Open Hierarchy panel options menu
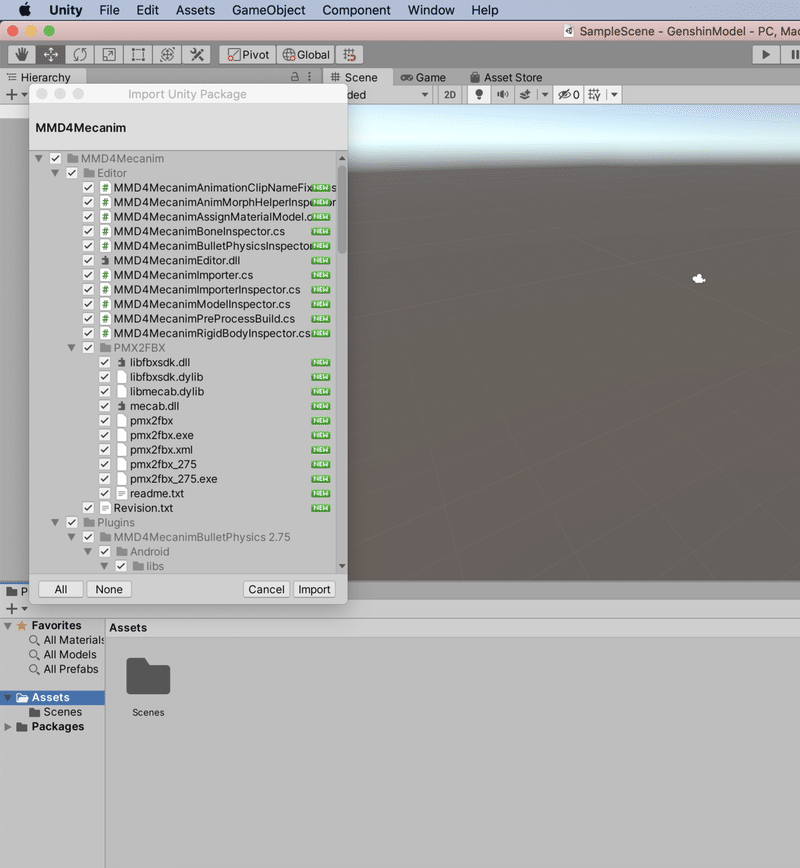The width and height of the screenshot is (800, 868). click(x=309, y=77)
